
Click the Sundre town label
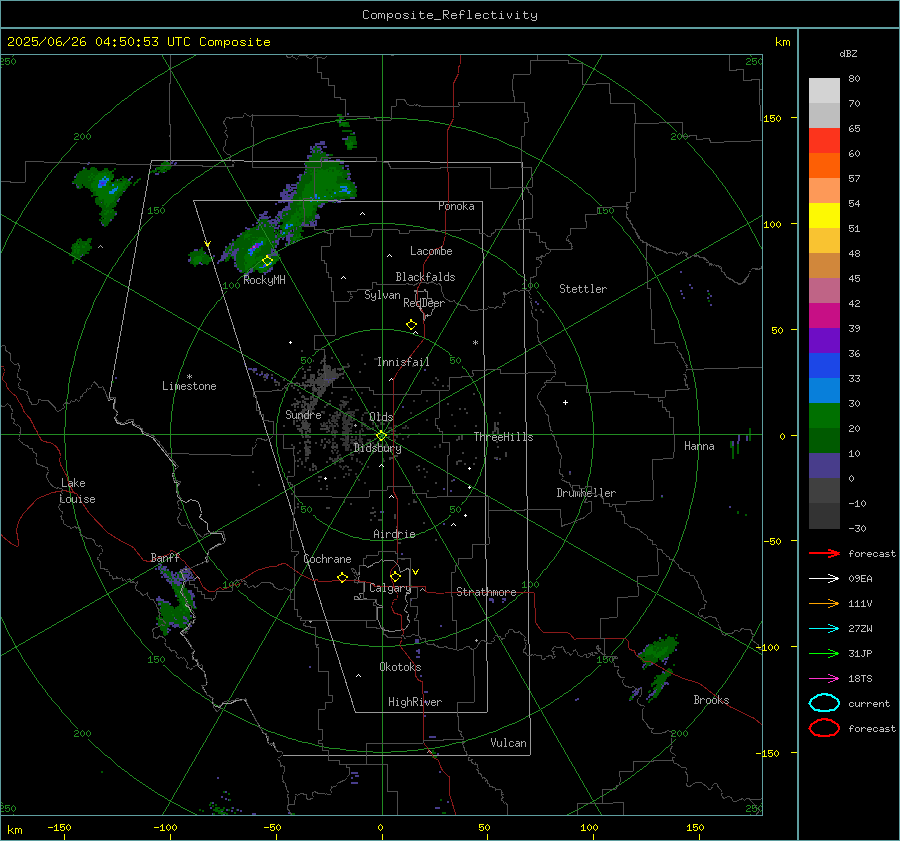[x=303, y=414]
